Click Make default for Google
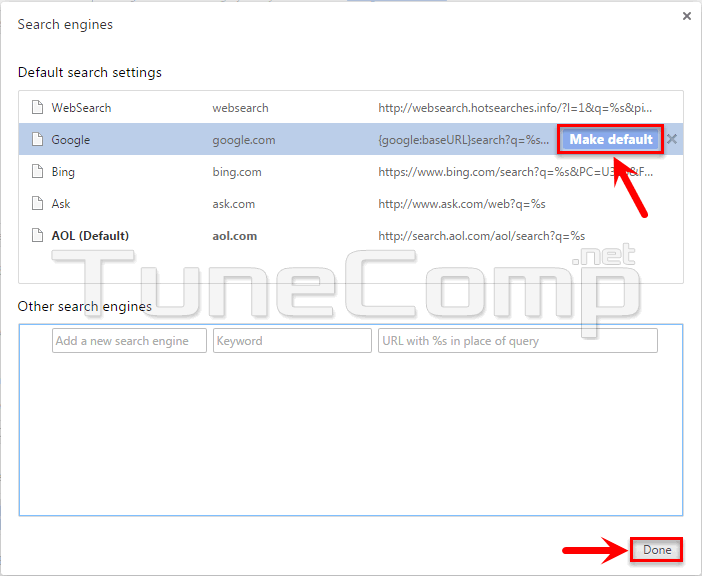 tap(611, 140)
